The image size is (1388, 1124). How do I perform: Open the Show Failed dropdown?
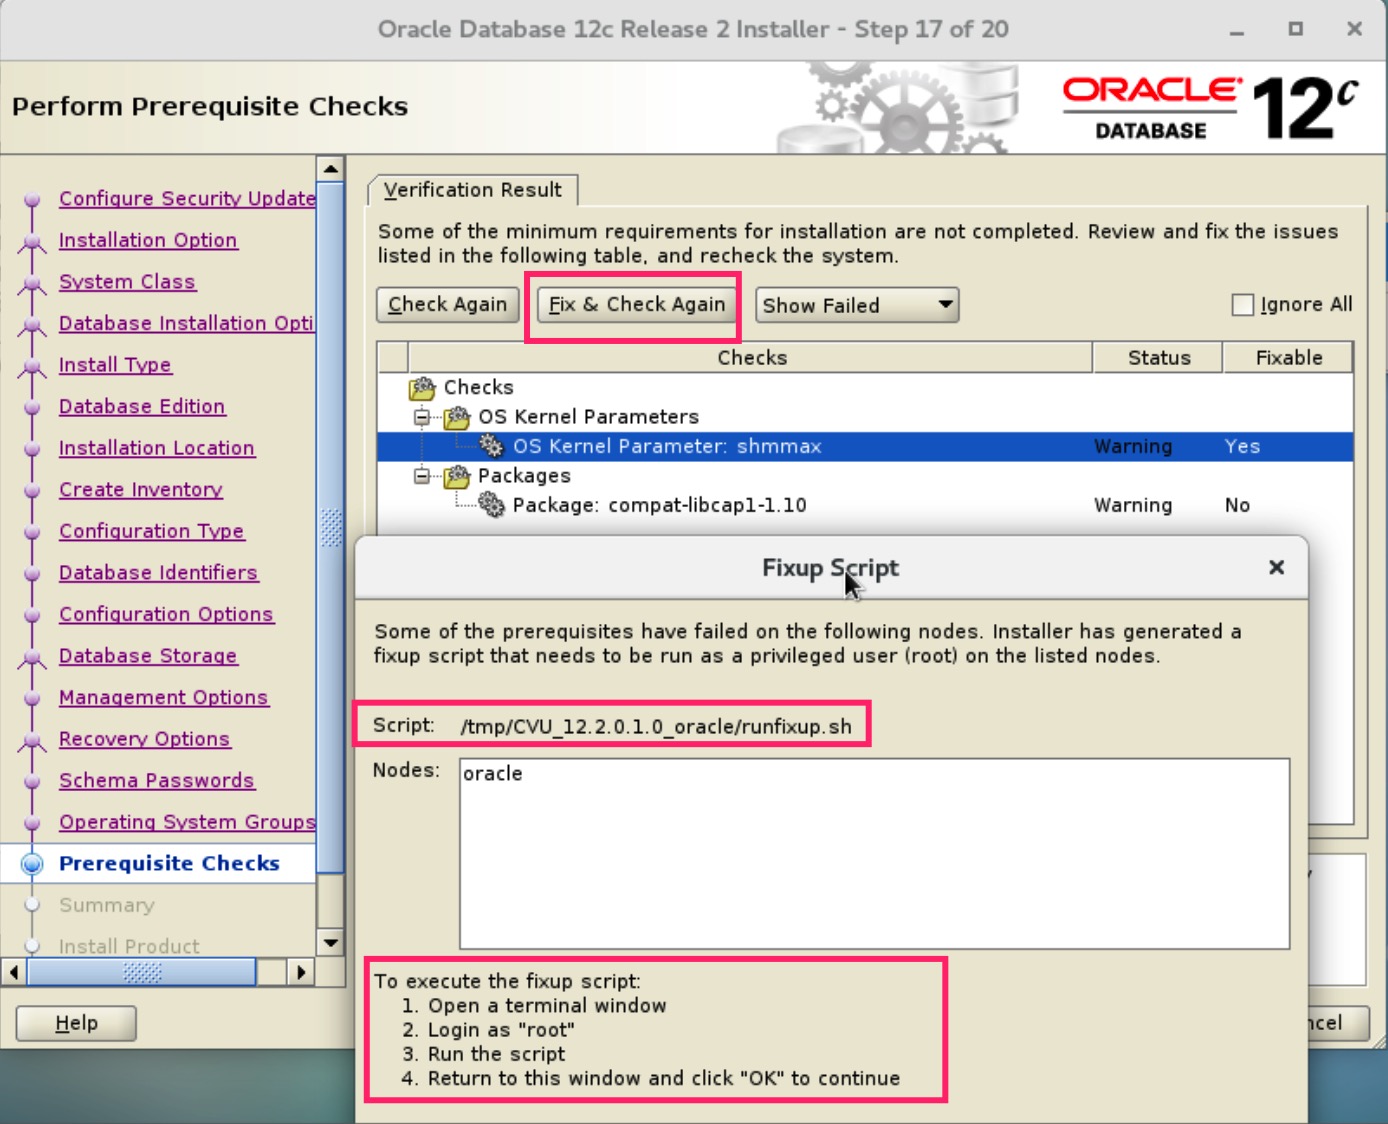click(857, 305)
